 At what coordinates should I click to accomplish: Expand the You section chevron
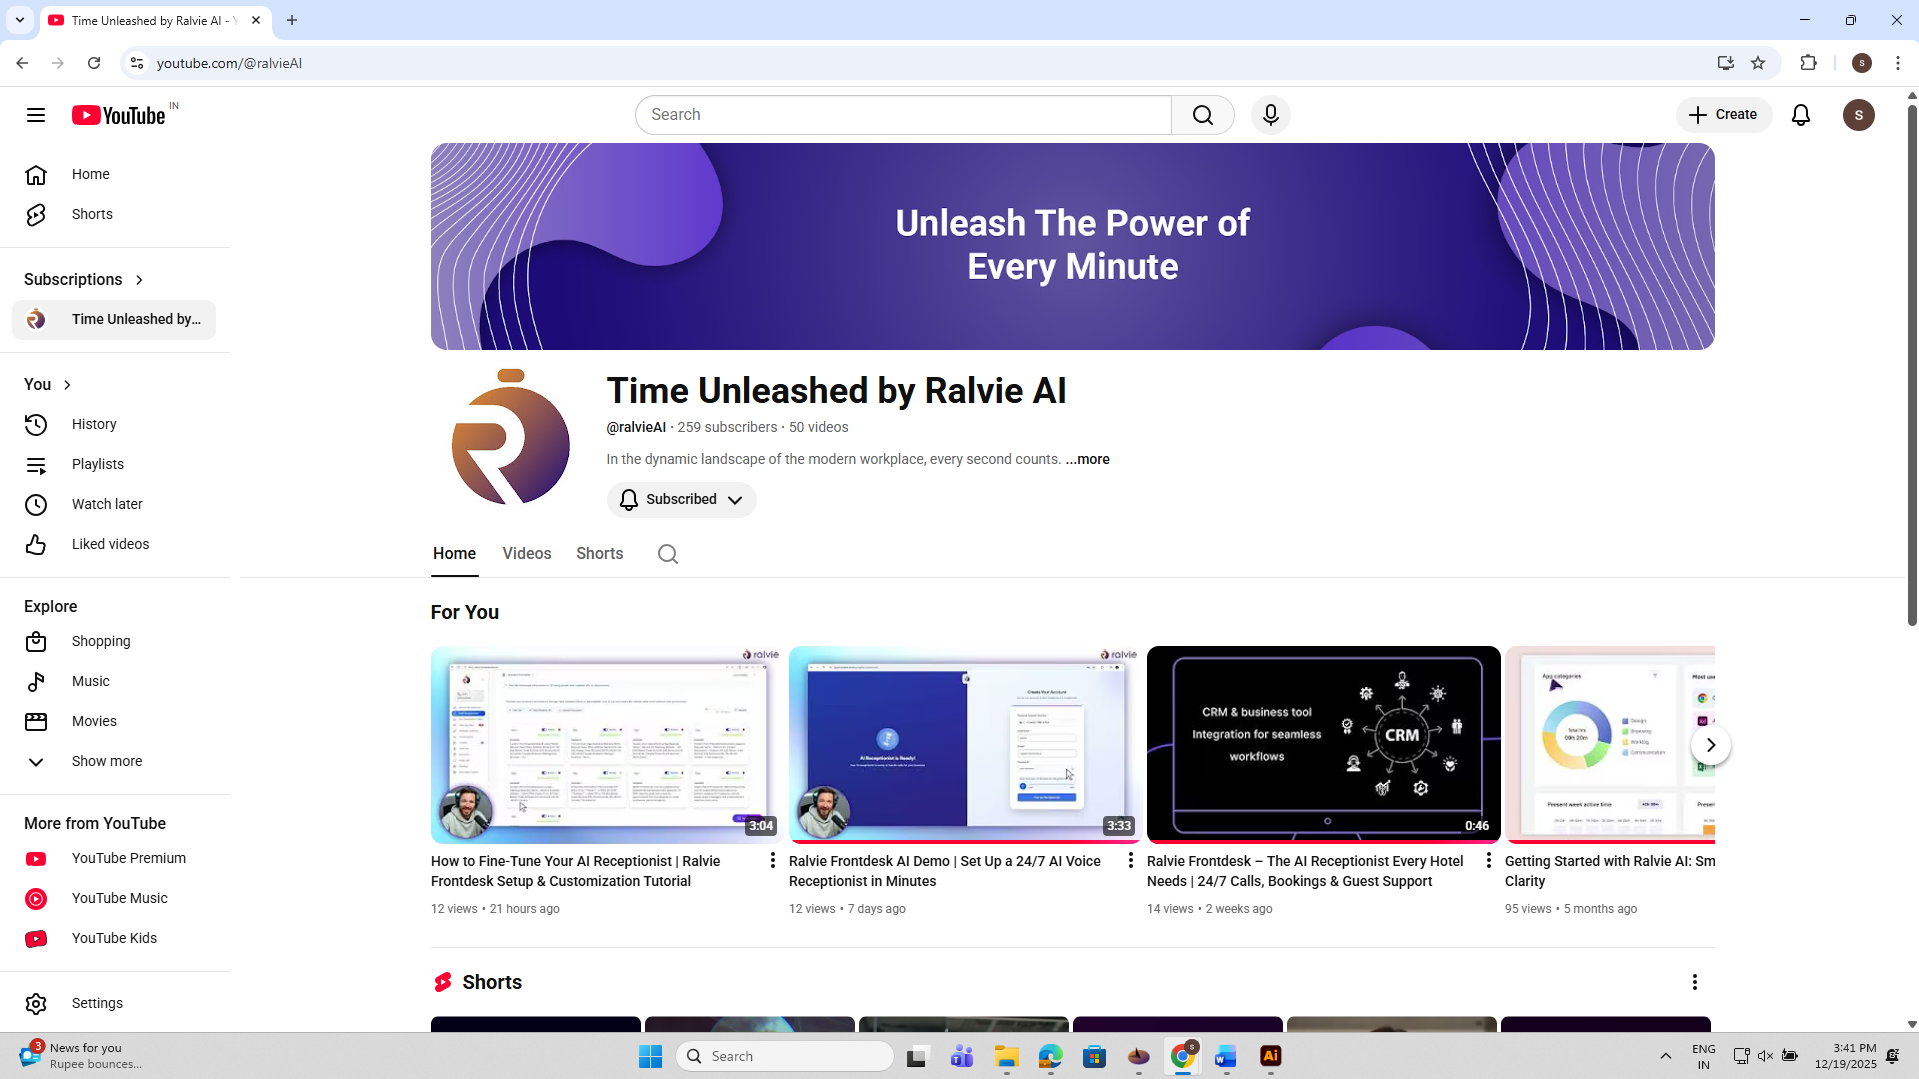[67, 385]
